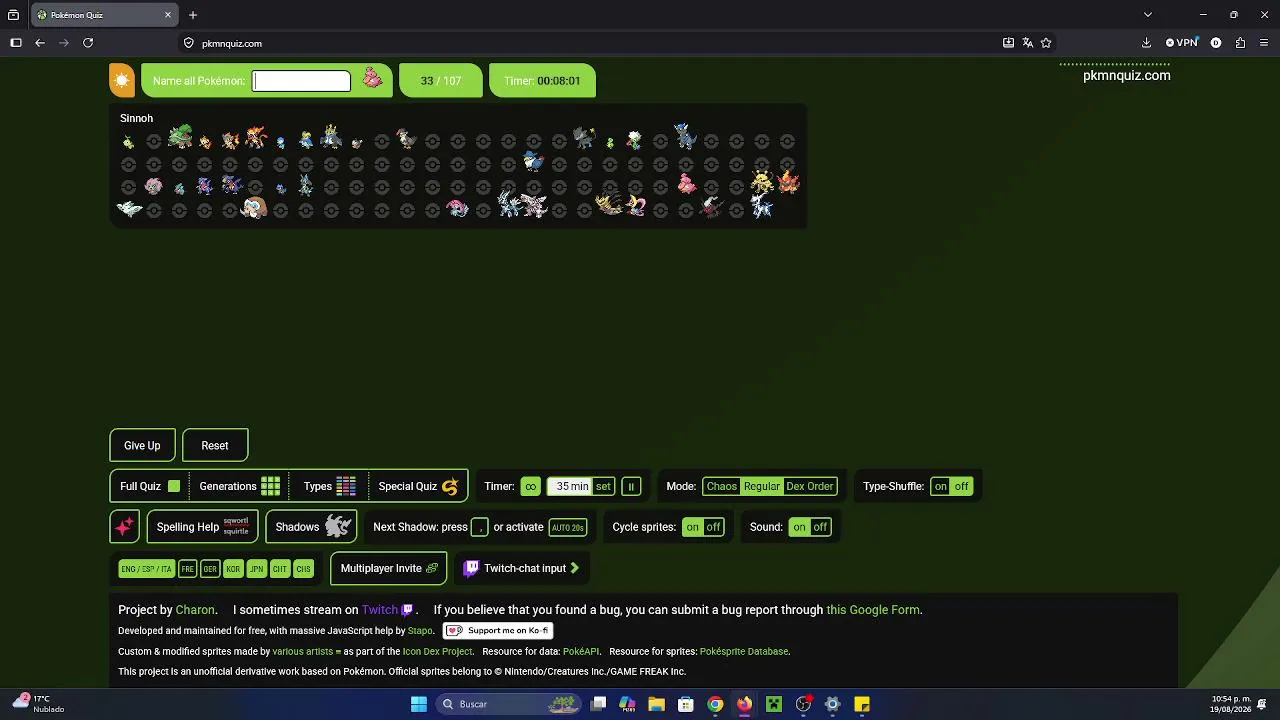Select ENG / ESP / ITA language
The width and height of the screenshot is (1280, 720).
point(146,569)
